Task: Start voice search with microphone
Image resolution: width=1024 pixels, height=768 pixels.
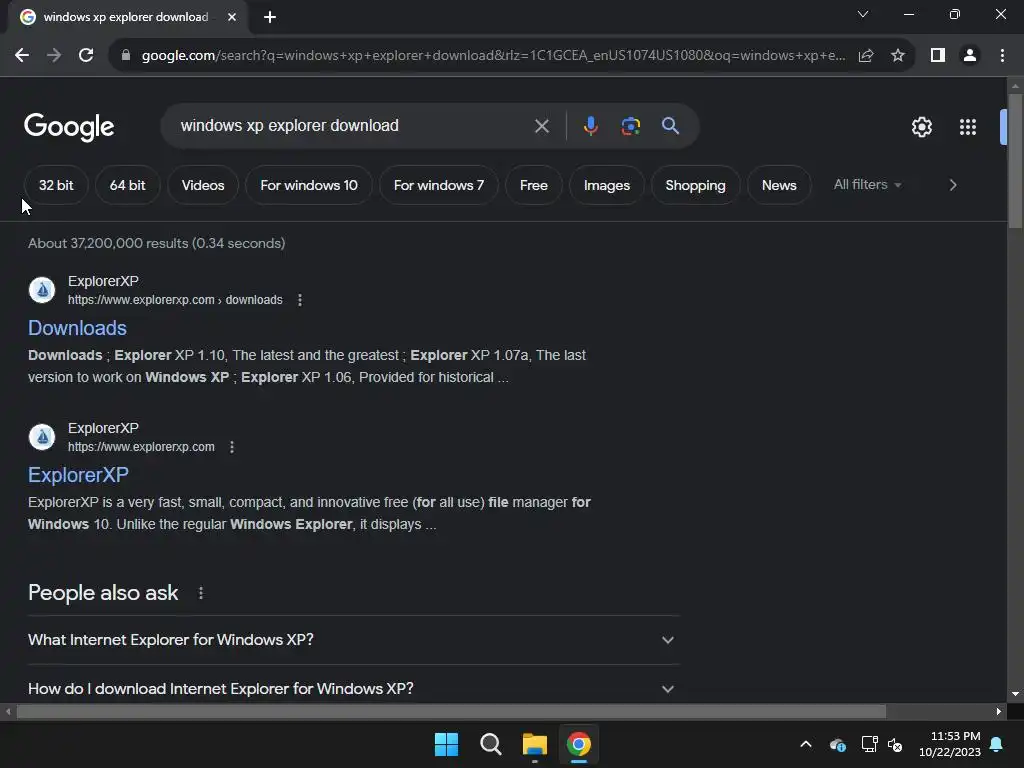Action: (x=590, y=126)
